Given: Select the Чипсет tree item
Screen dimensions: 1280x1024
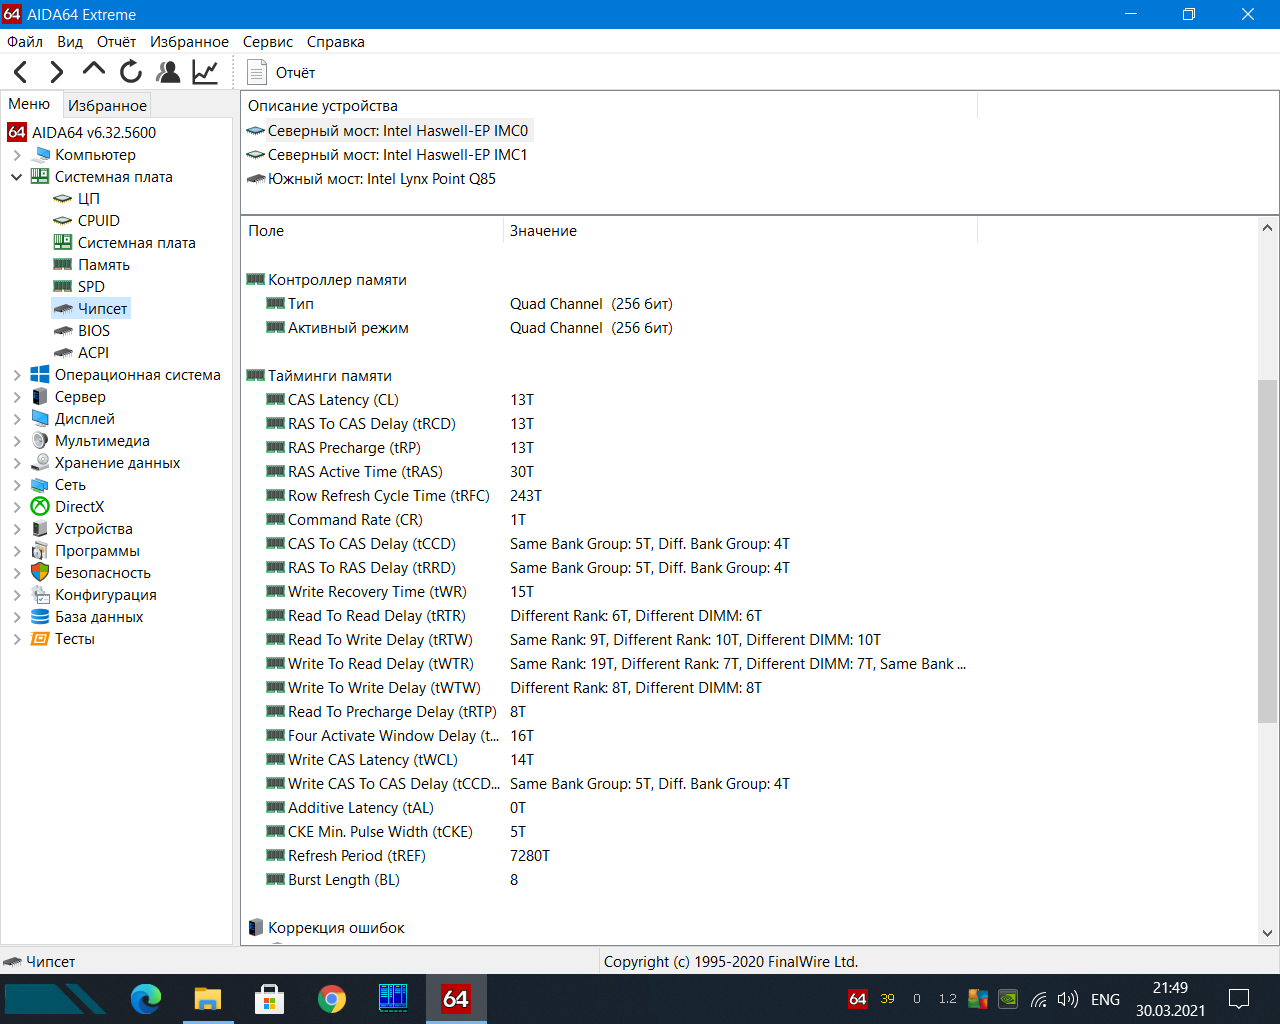Looking at the screenshot, I should [x=103, y=309].
